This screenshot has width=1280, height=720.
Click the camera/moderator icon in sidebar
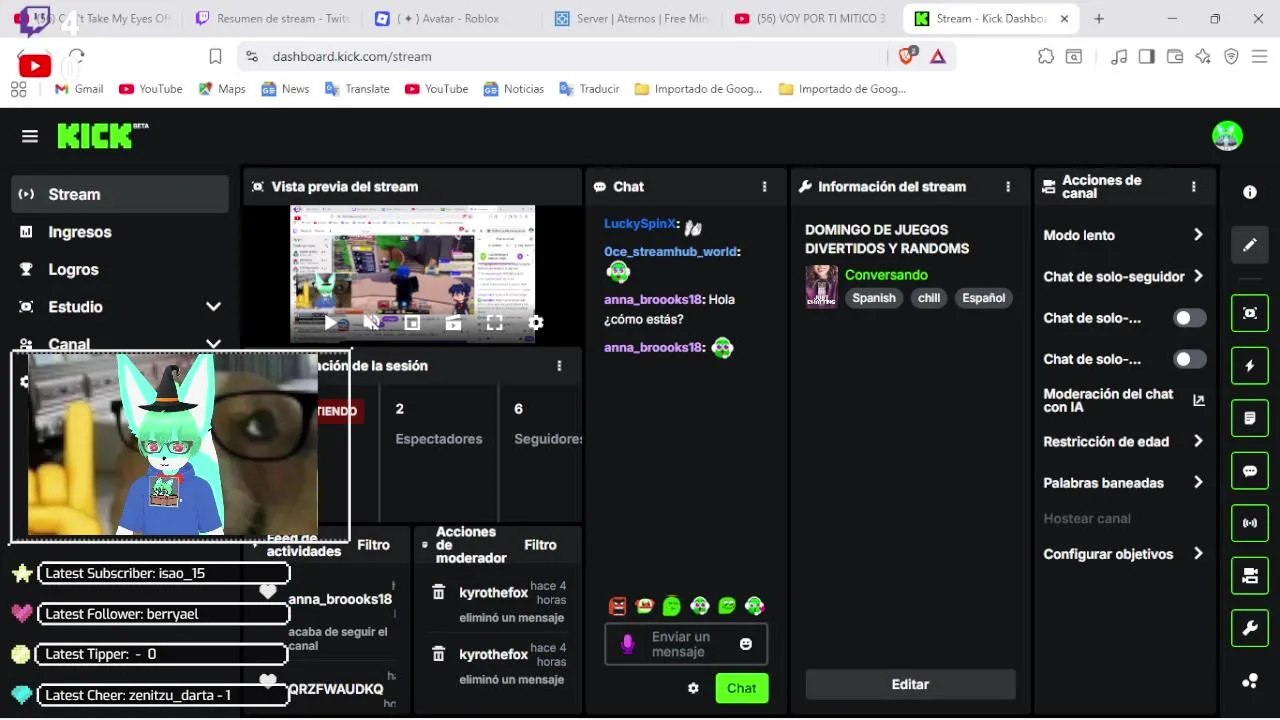click(1250, 575)
